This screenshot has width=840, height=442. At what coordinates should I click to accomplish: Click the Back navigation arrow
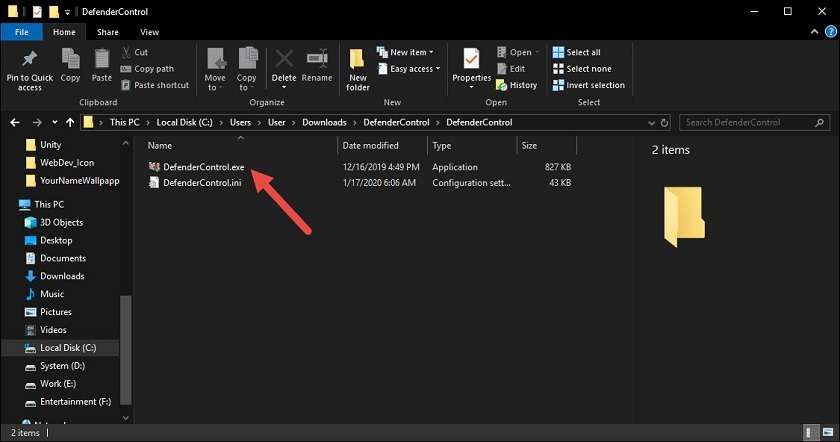pos(14,122)
